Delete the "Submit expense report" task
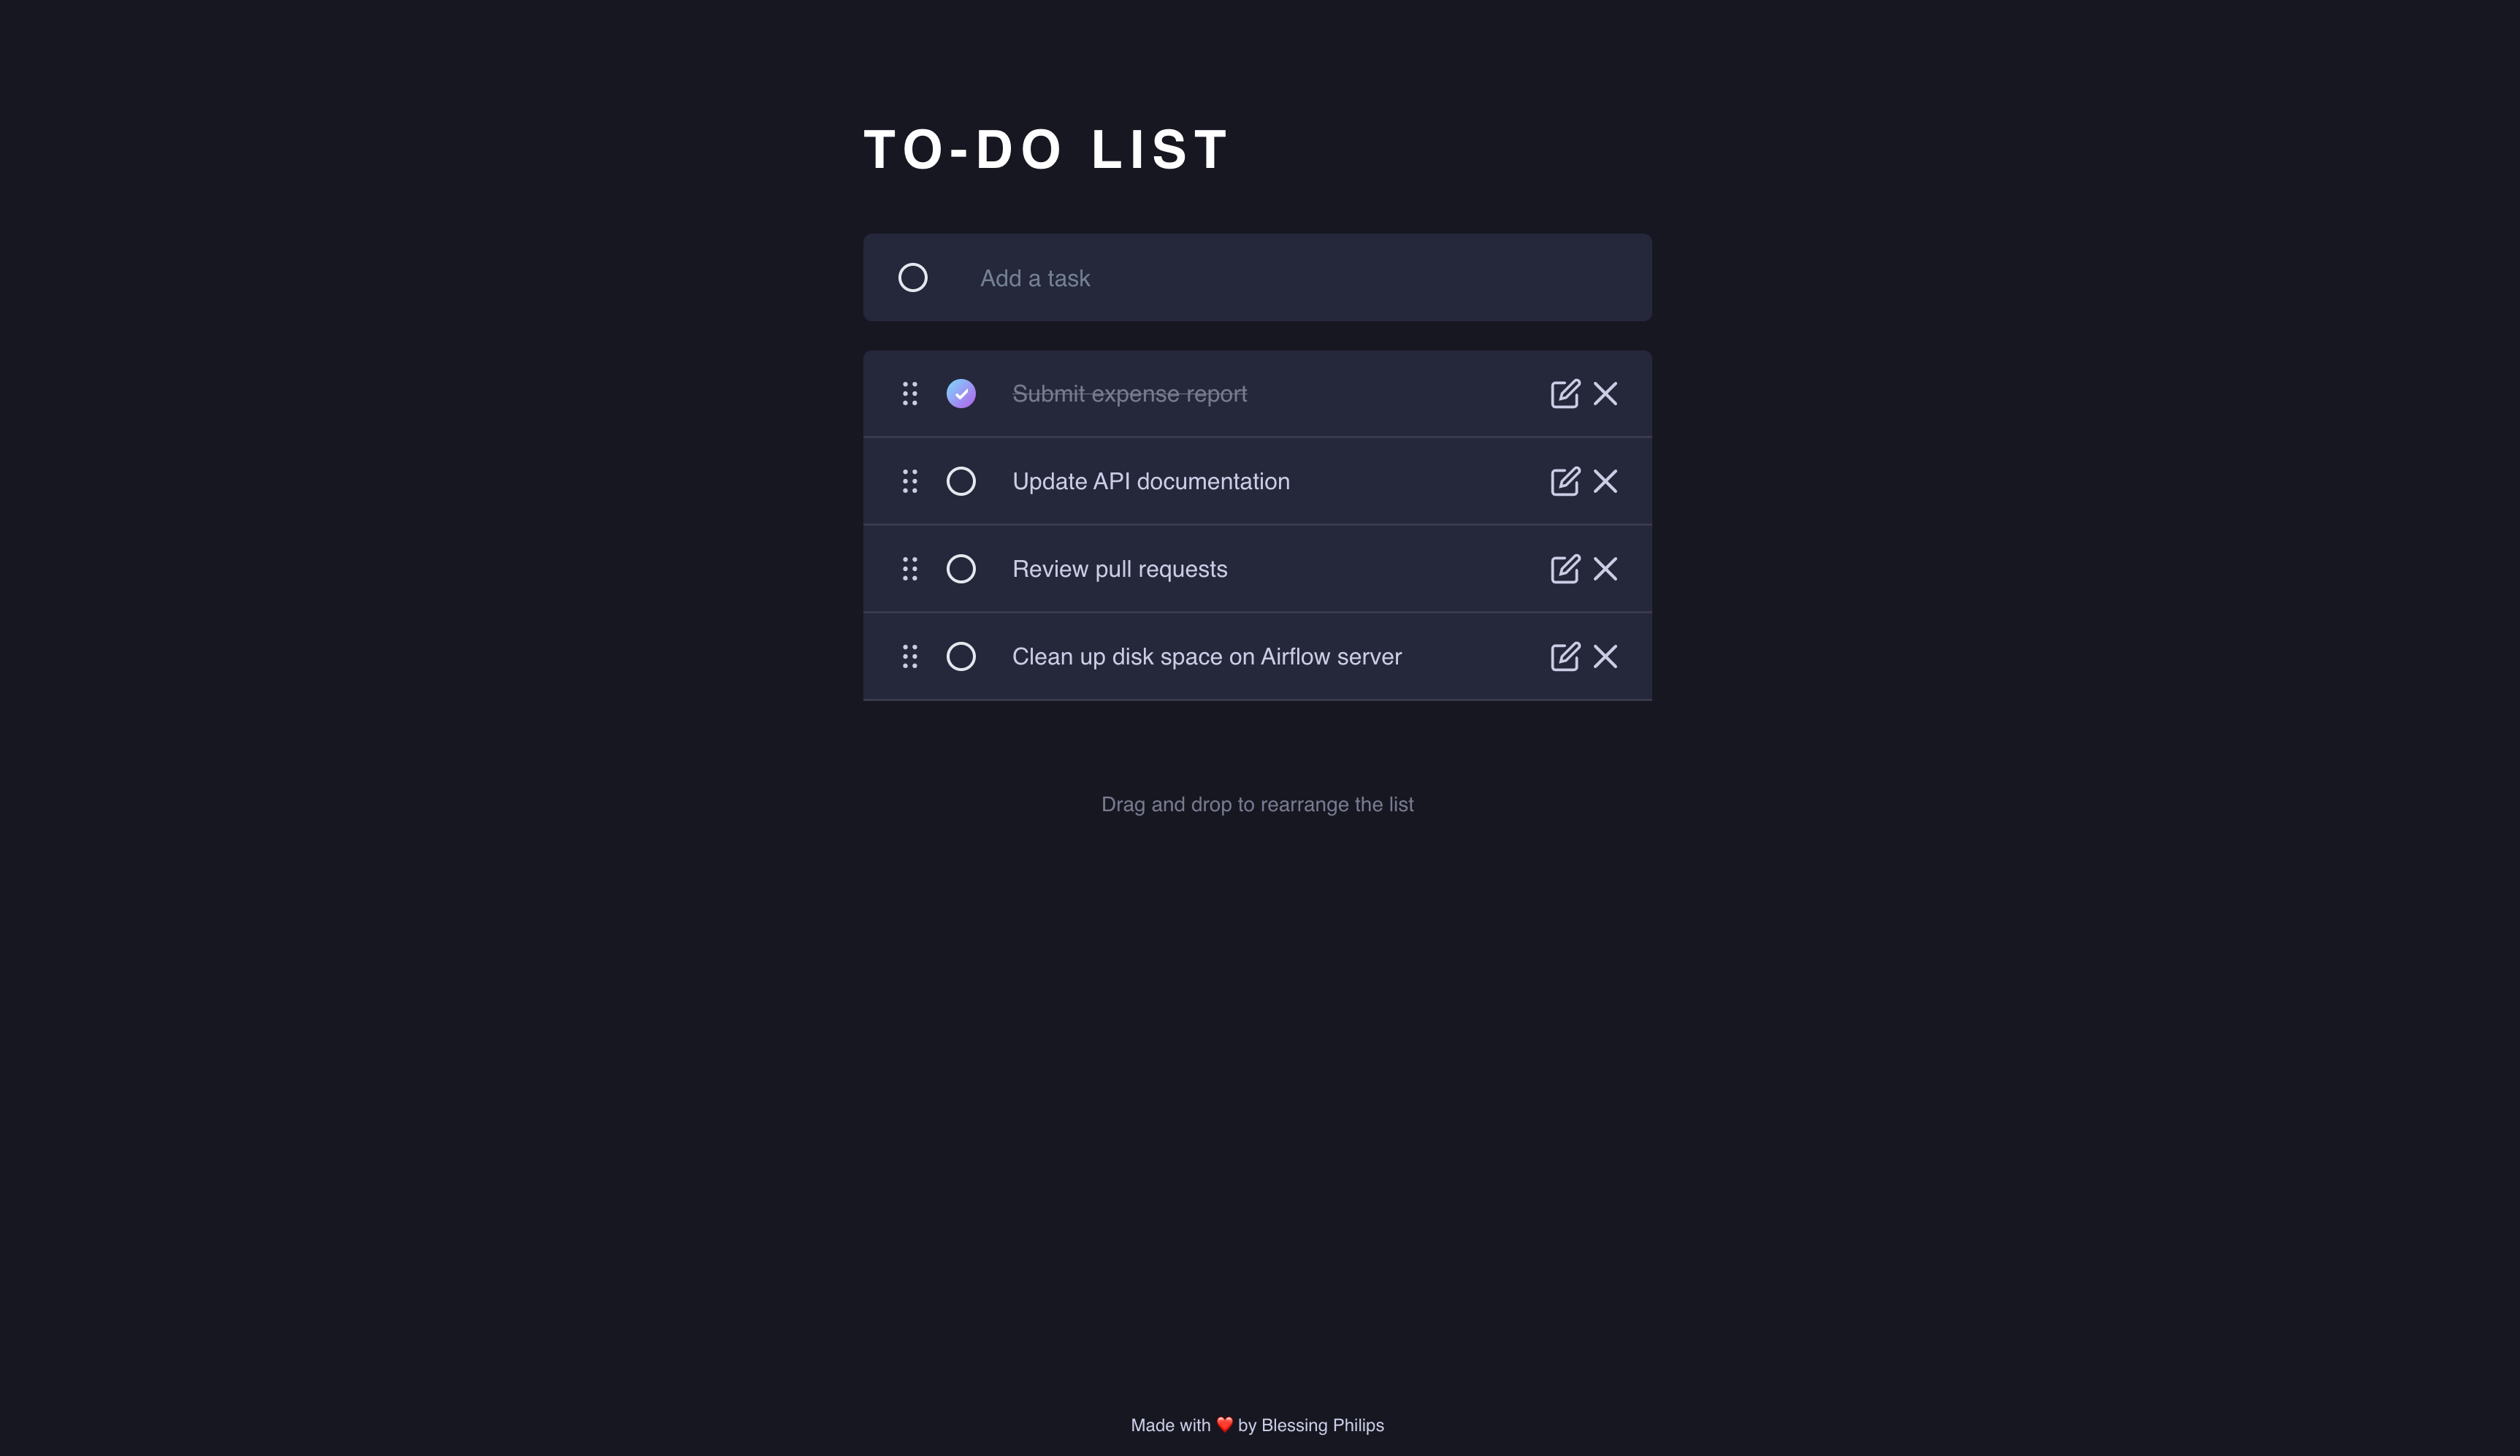 point(1606,393)
